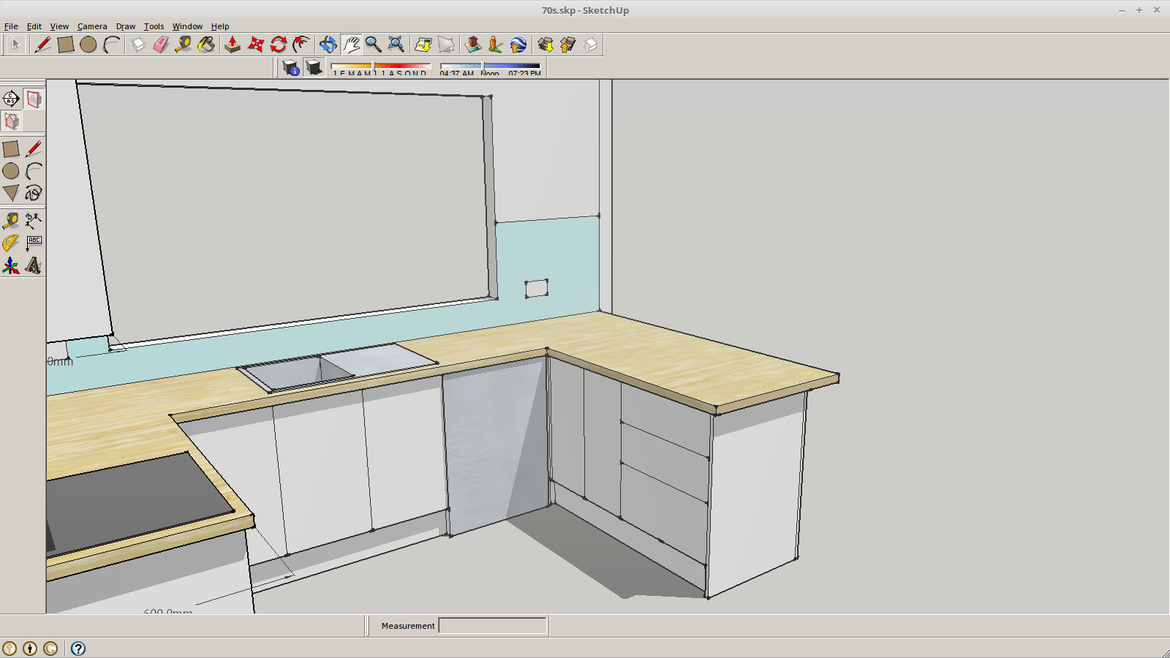Toggle the shadows display button
This screenshot has height=658, width=1170.
[313, 67]
